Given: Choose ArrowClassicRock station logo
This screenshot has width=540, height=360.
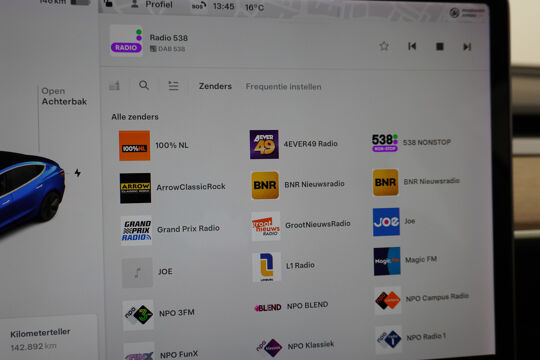Looking at the screenshot, I should (x=135, y=188).
